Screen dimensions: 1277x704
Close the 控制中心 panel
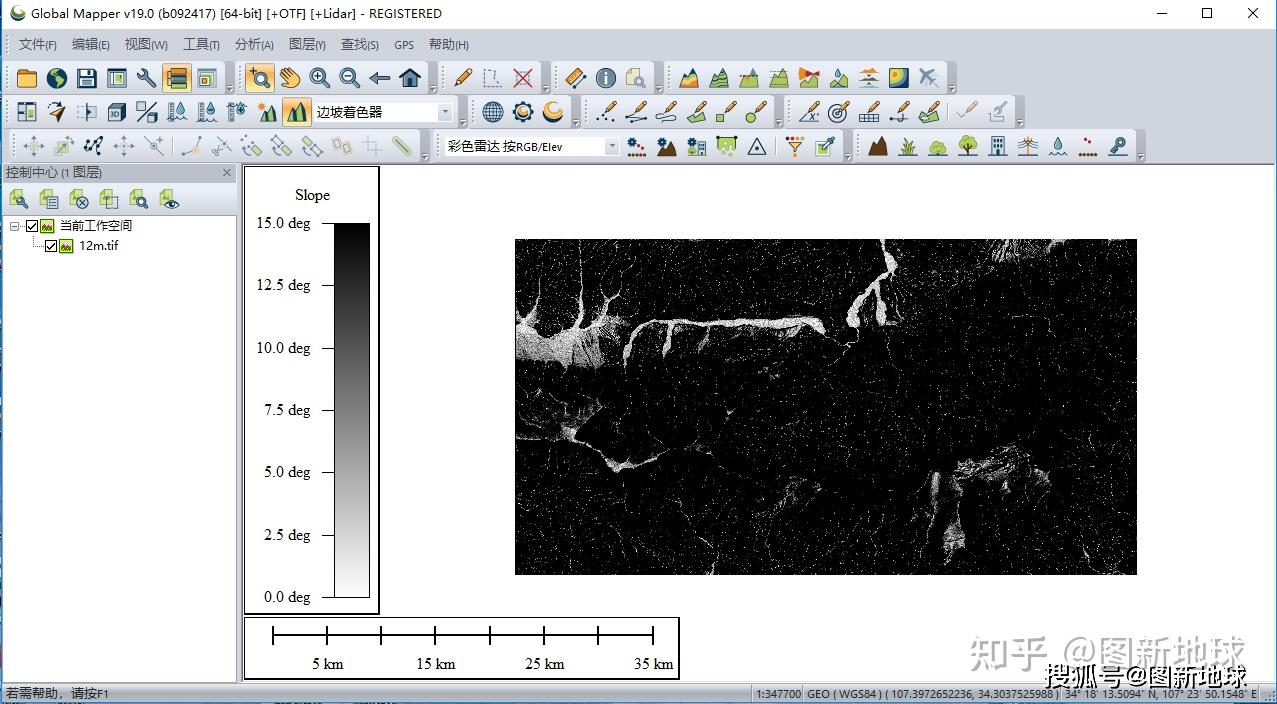(x=227, y=173)
